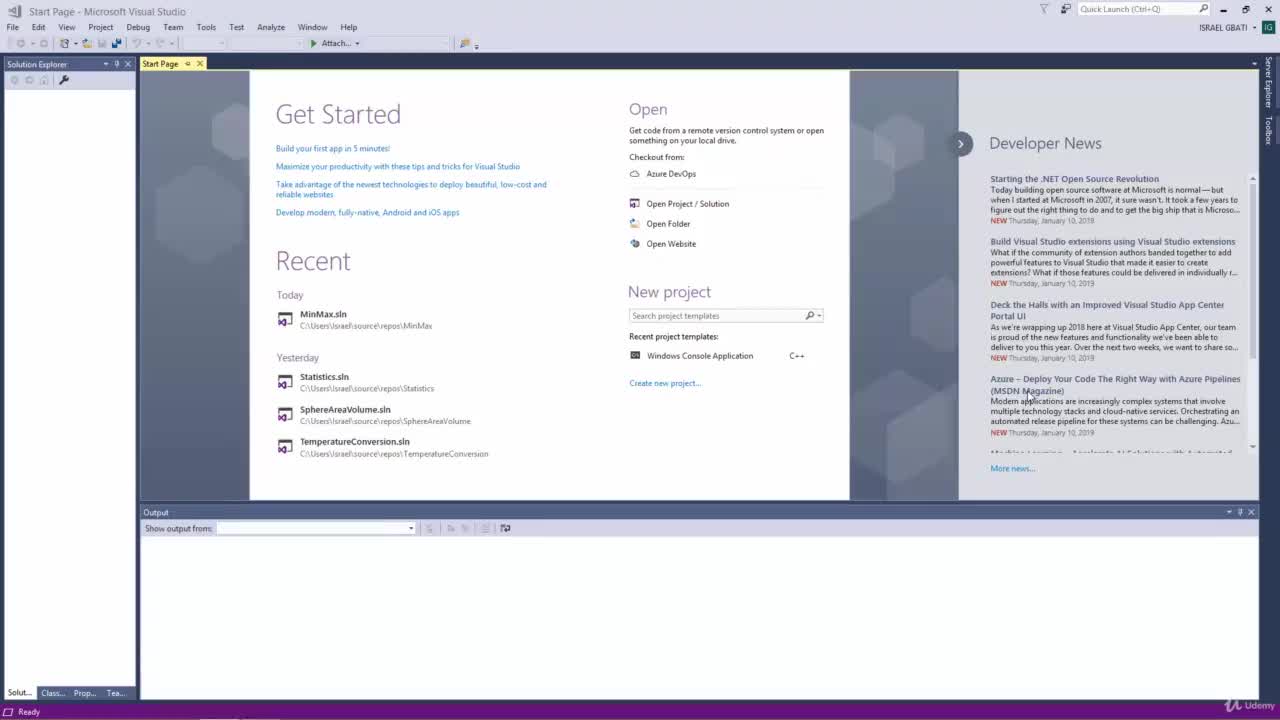Close the Start Page tab
Image resolution: width=1280 pixels, height=720 pixels.
pos(200,64)
